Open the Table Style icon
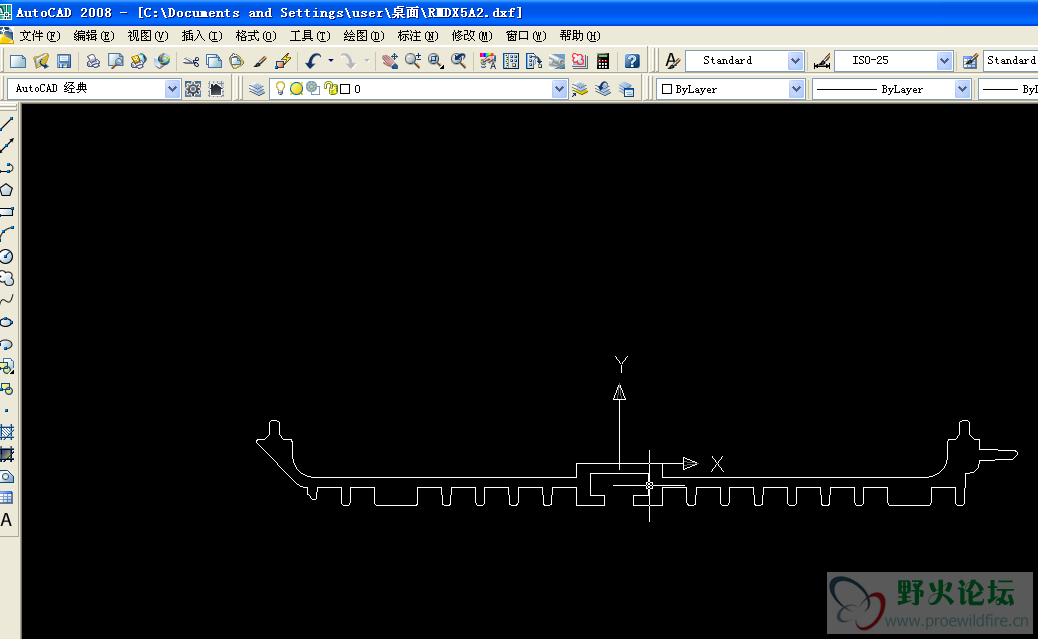The height and width of the screenshot is (639, 1038). point(970,62)
